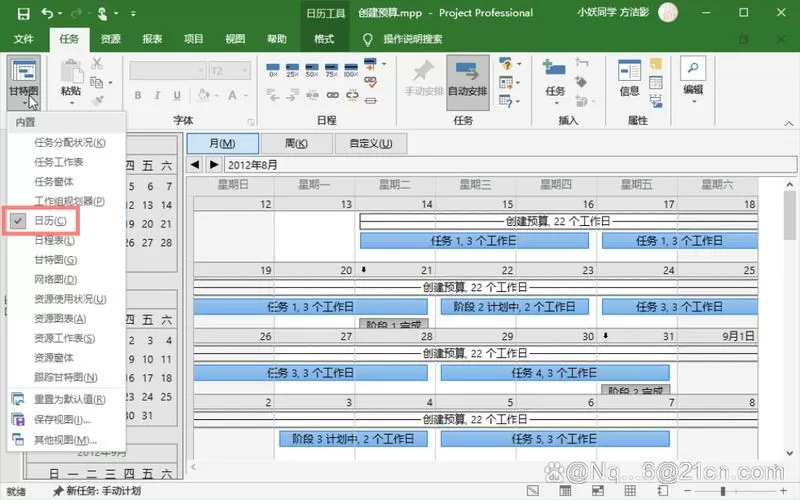Click the Inactivate task icon
Viewport: 800px width, 500px height.
[371, 101]
